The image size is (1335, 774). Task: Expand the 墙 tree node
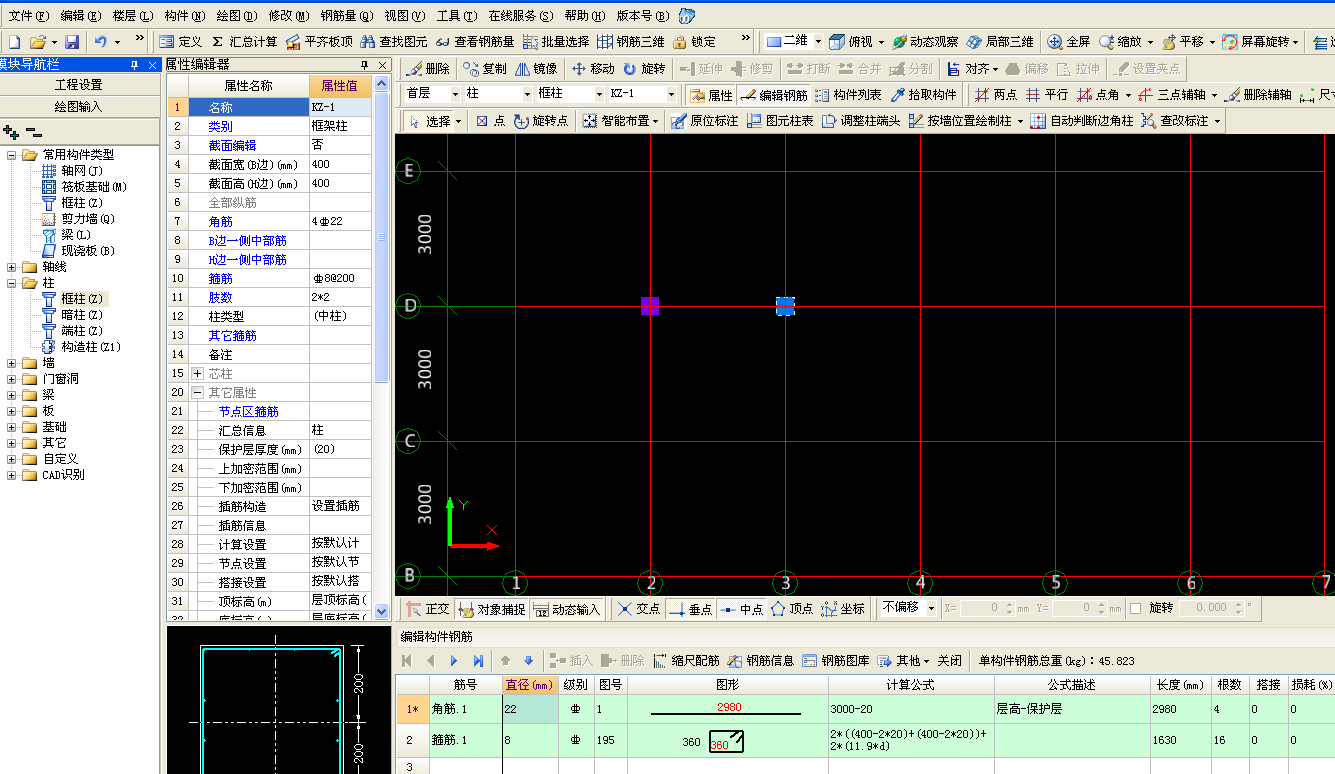pyautogui.click(x=11, y=363)
